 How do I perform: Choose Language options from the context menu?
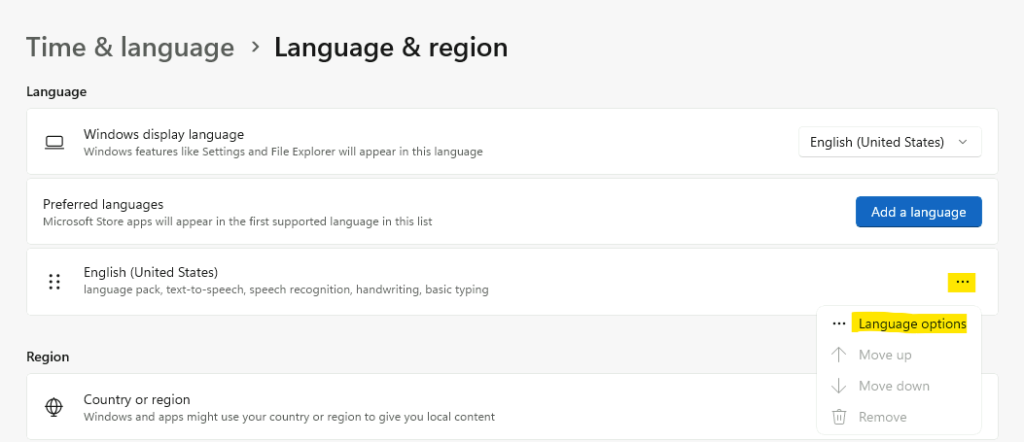912,323
